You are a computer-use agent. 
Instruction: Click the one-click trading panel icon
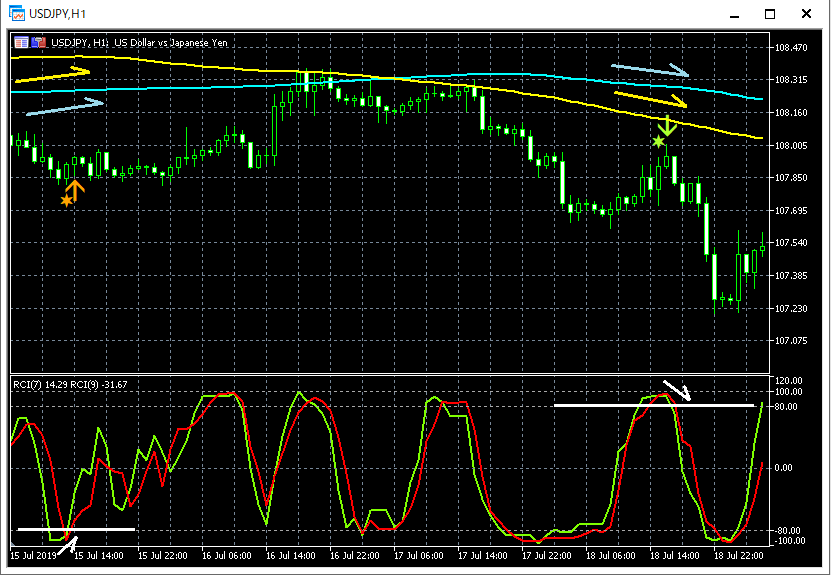tap(21, 42)
